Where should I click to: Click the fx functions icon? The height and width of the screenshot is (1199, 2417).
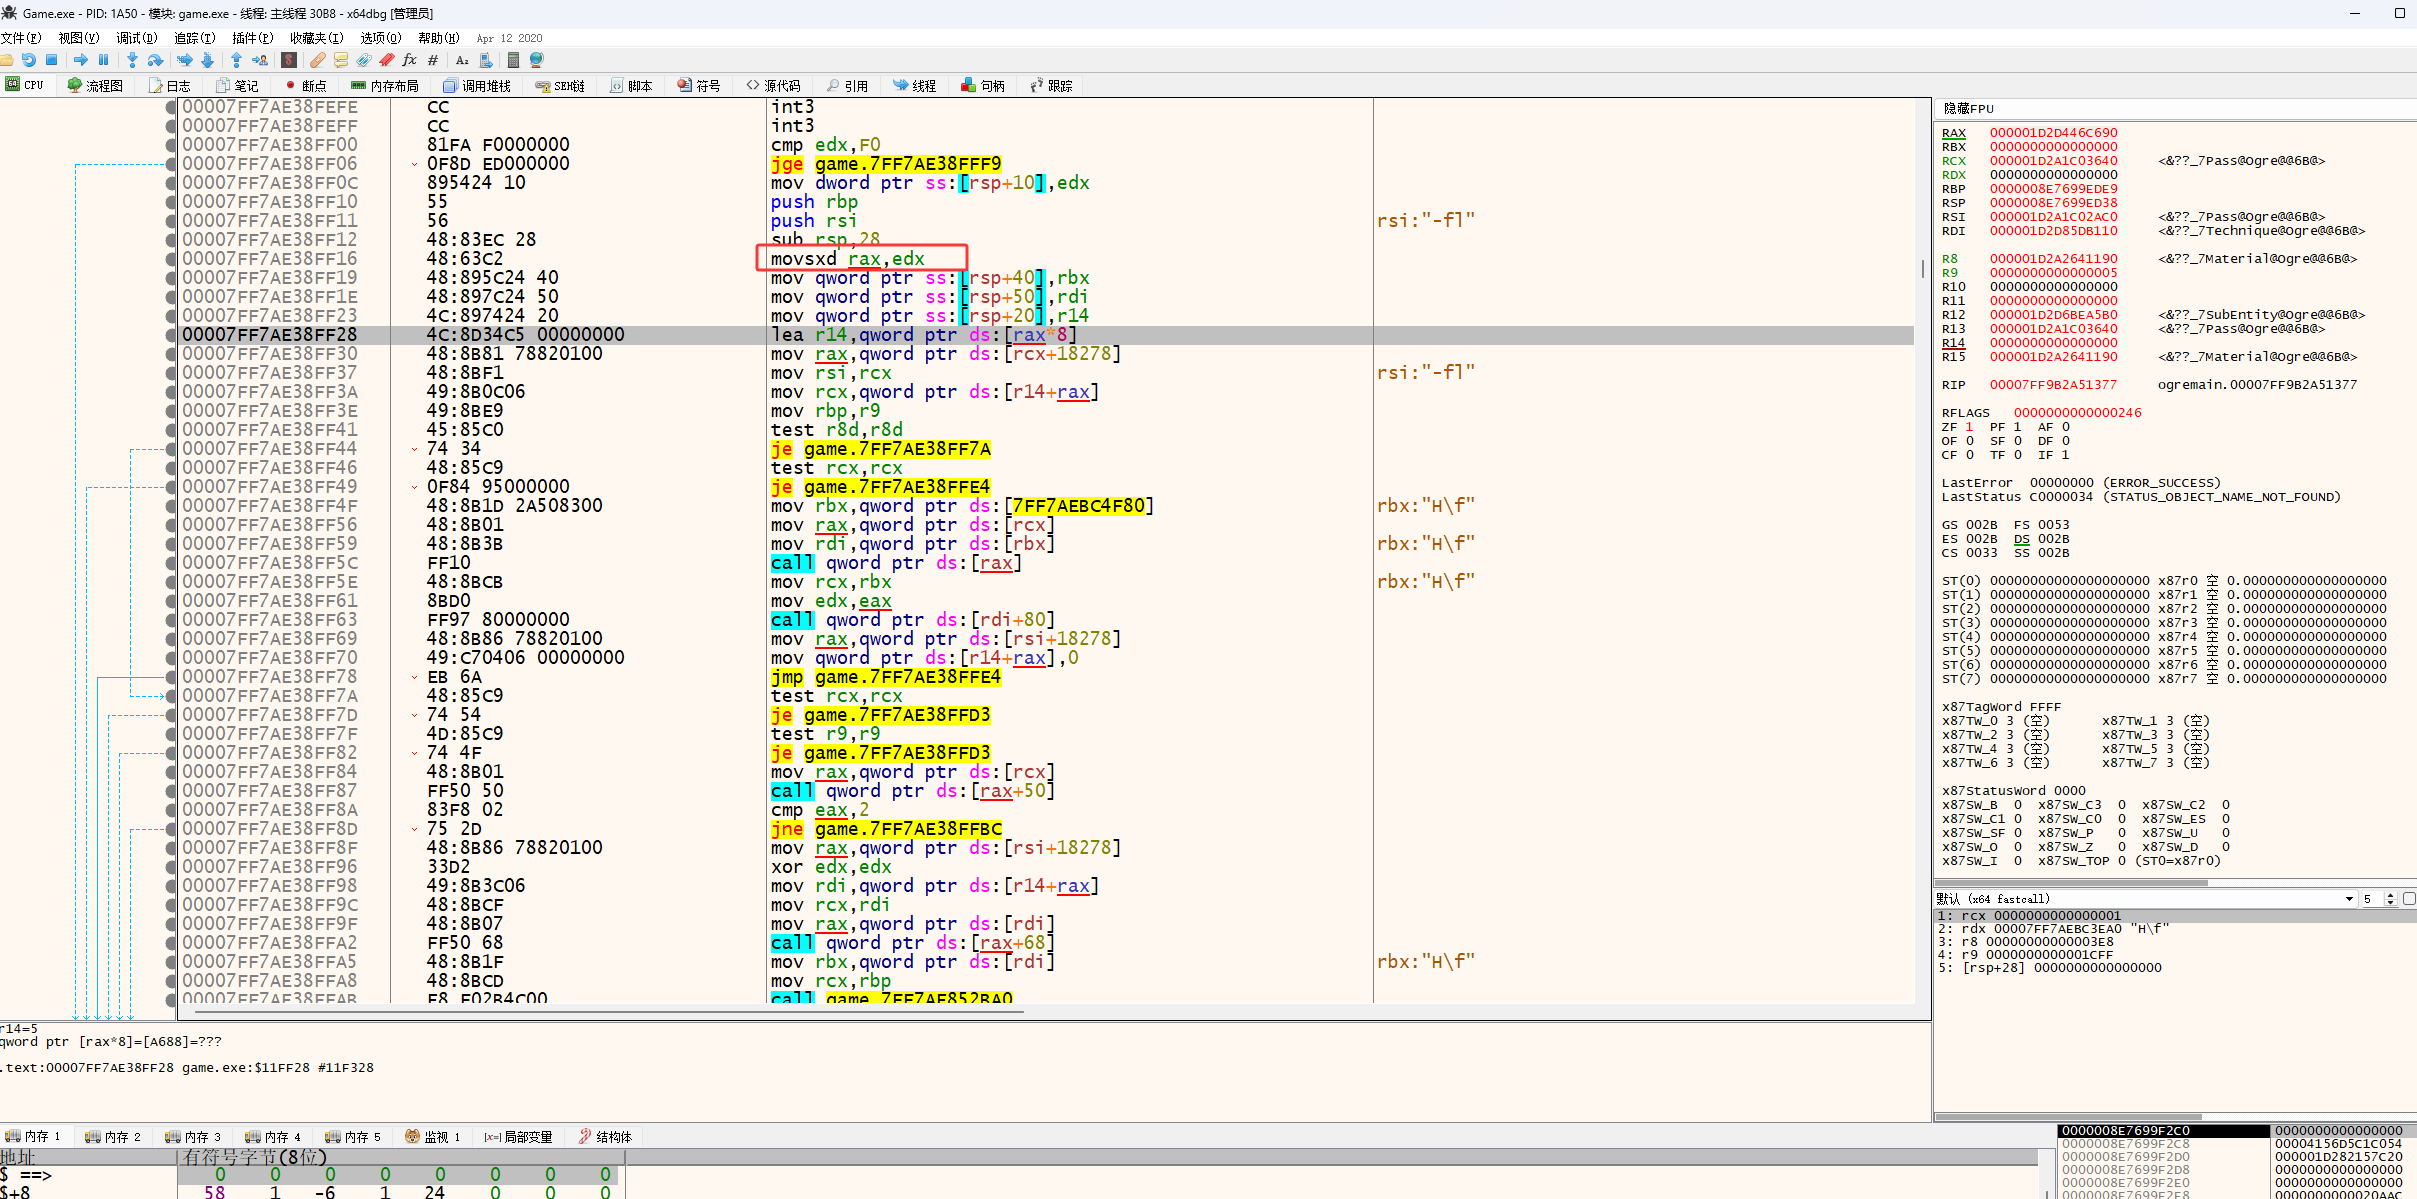[409, 60]
